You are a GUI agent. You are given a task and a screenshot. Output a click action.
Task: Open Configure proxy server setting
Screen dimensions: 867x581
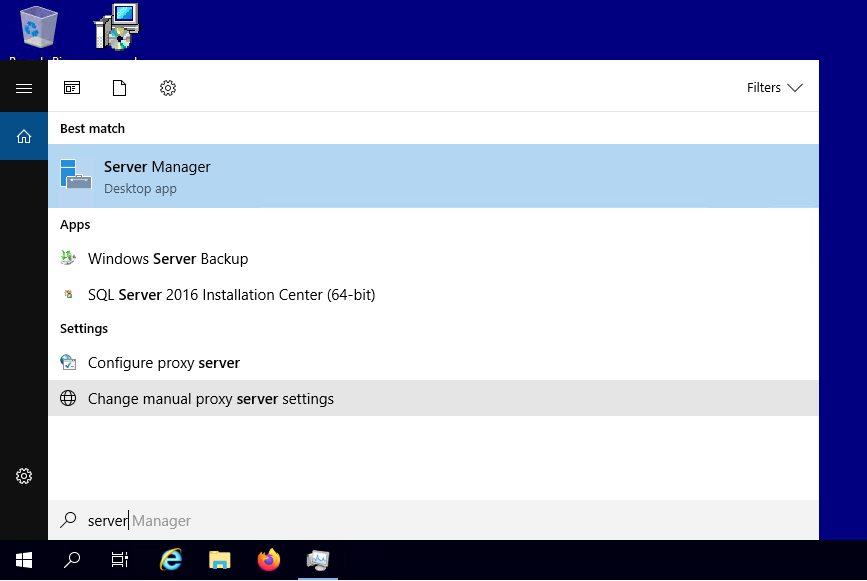[433, 363]
